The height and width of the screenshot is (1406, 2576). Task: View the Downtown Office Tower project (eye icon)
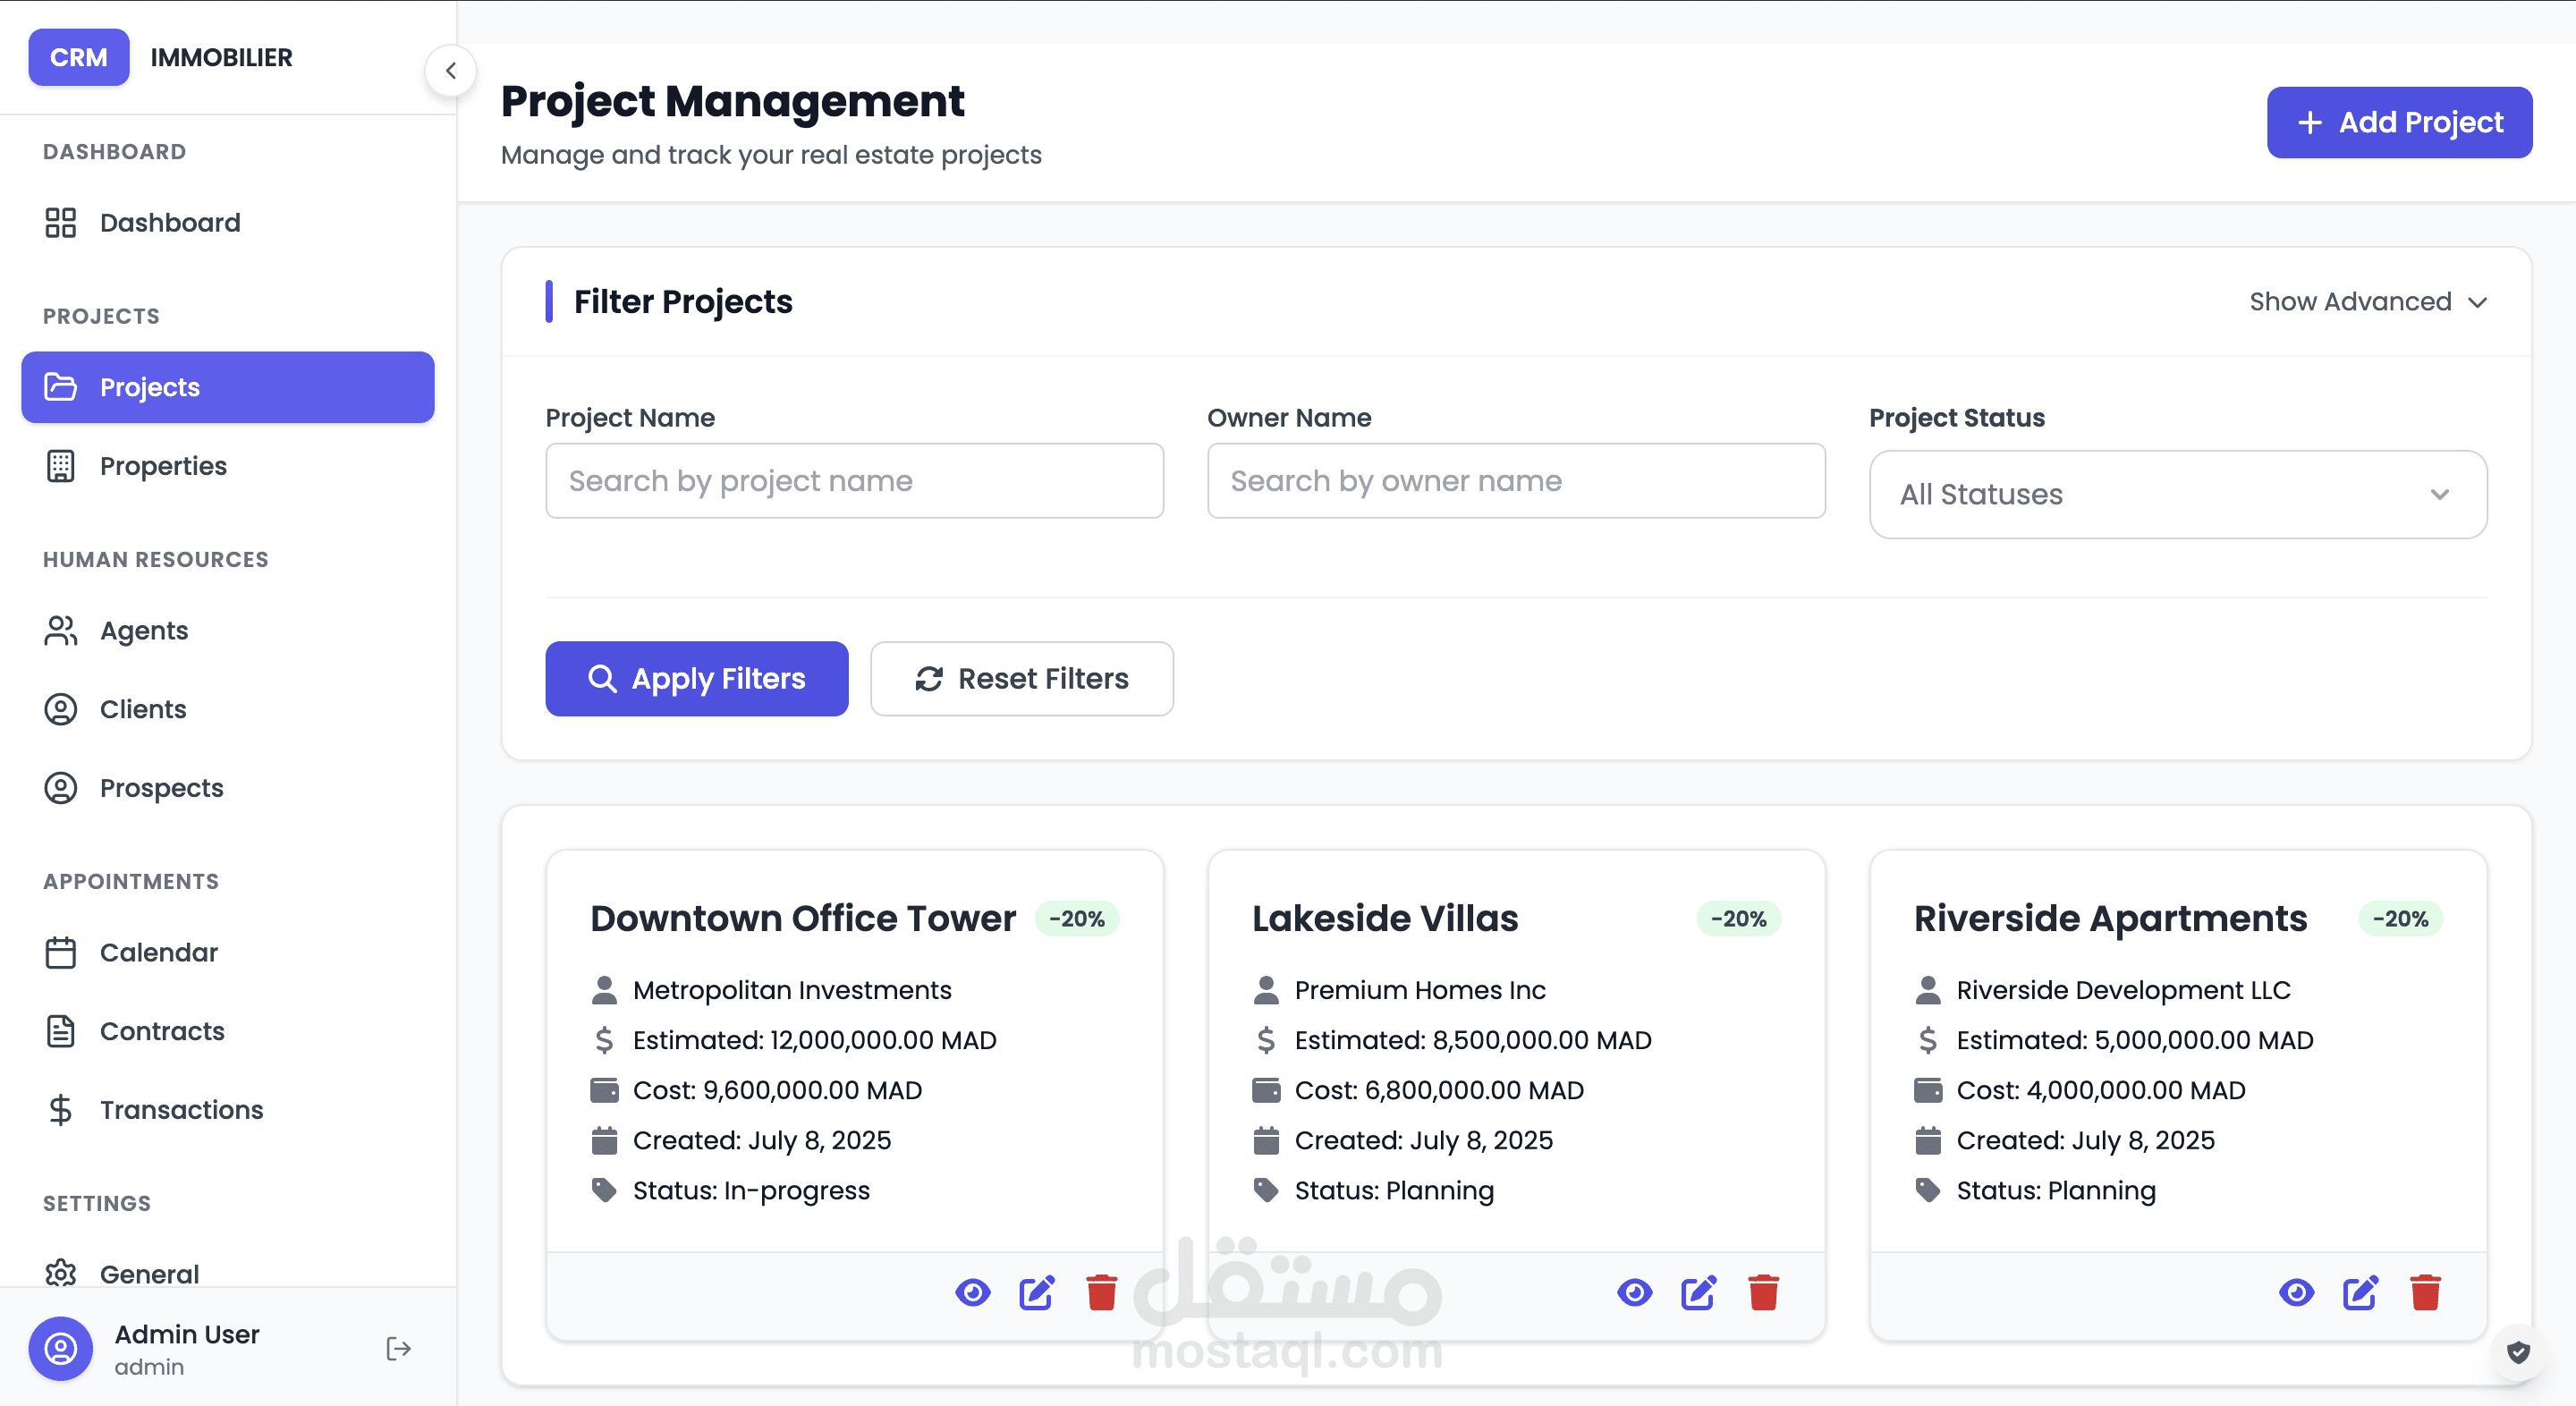(x=973, y=1293)
